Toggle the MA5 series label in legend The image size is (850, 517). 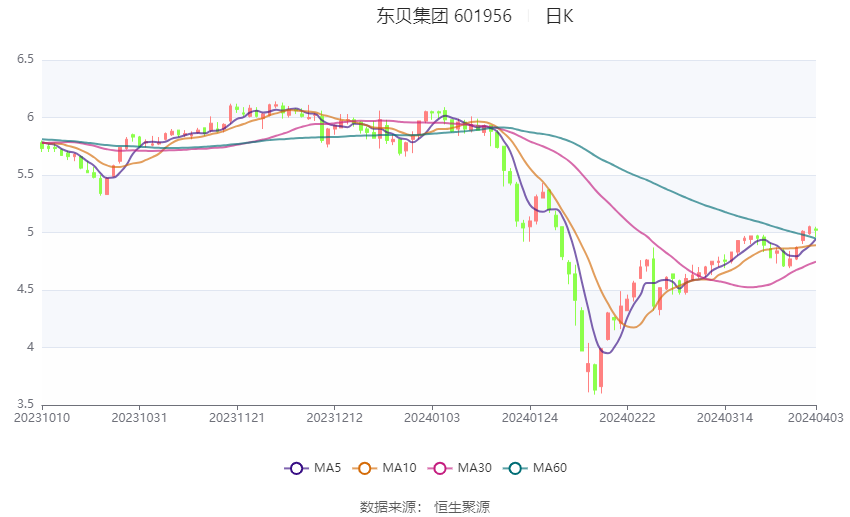pyautogui.click(x=327, y=468)
